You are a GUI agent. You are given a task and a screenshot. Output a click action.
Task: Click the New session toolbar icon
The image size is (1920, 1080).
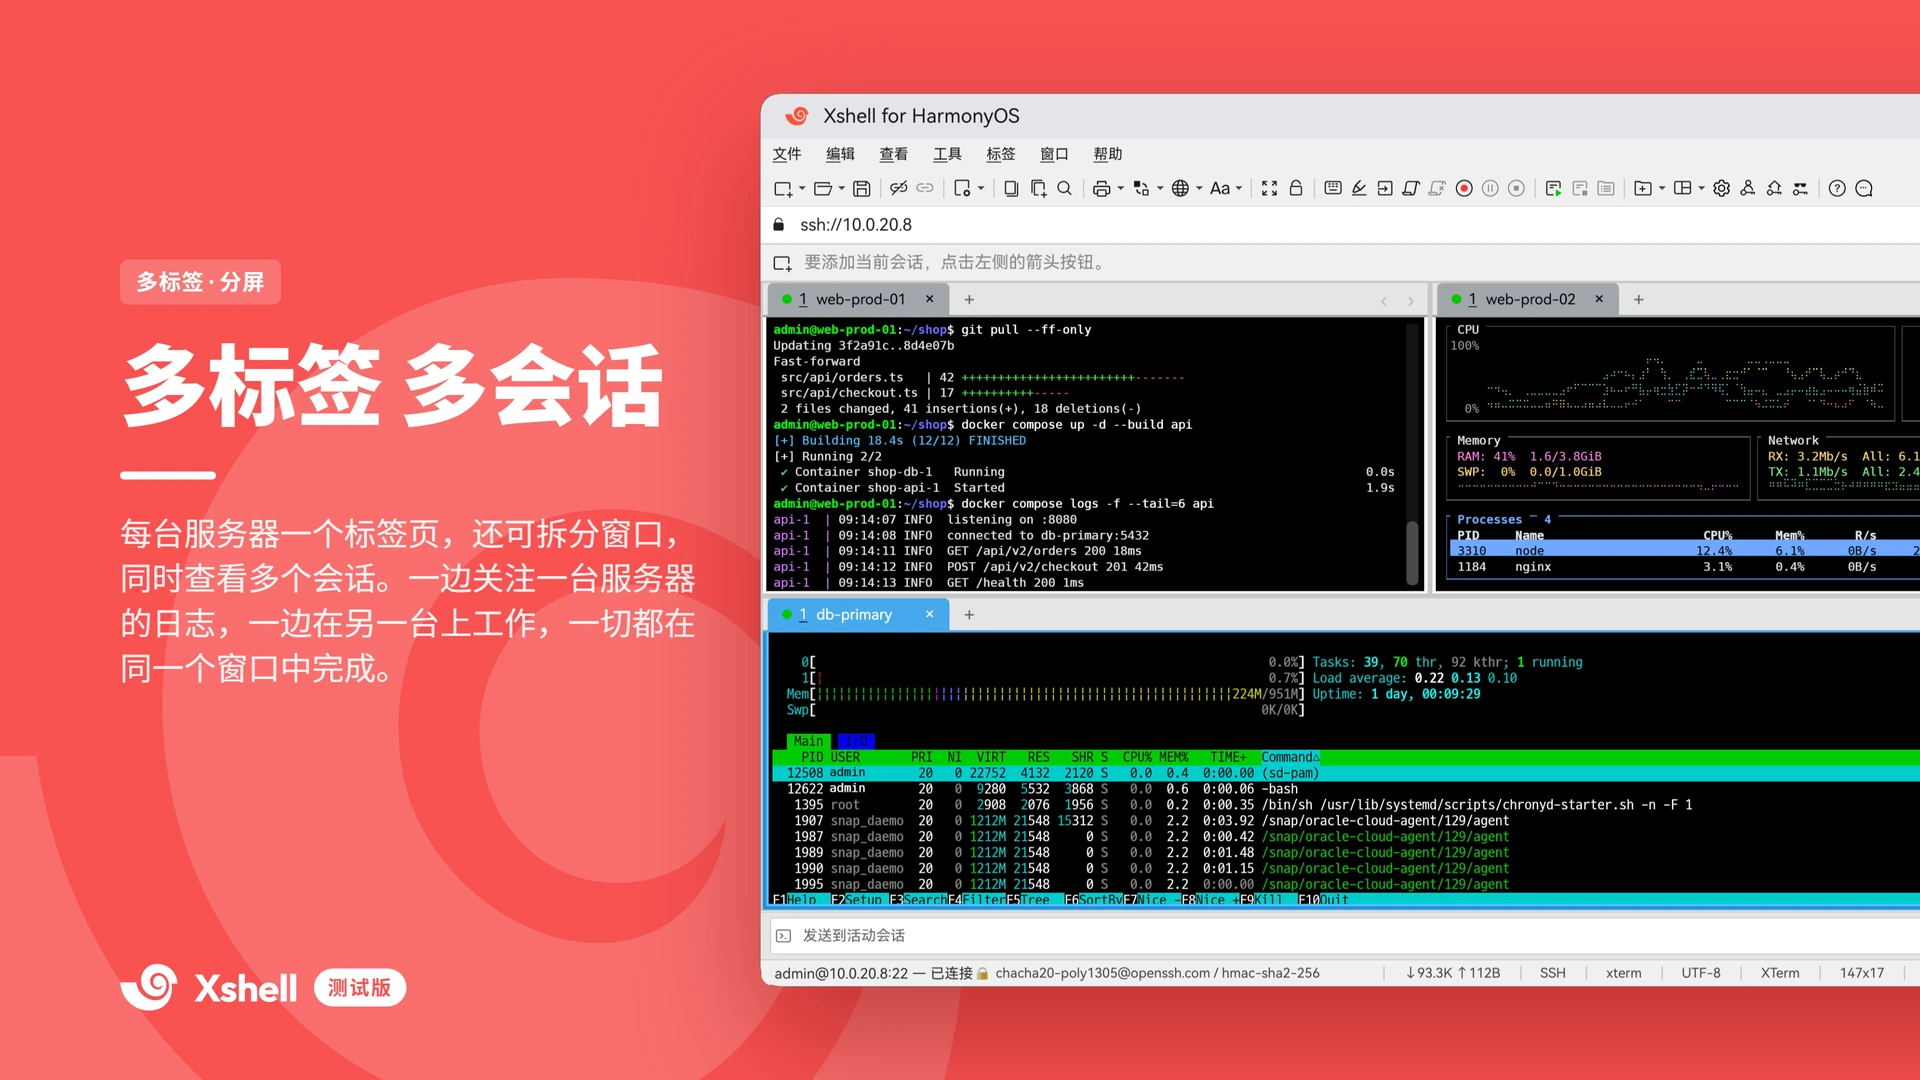783,188
